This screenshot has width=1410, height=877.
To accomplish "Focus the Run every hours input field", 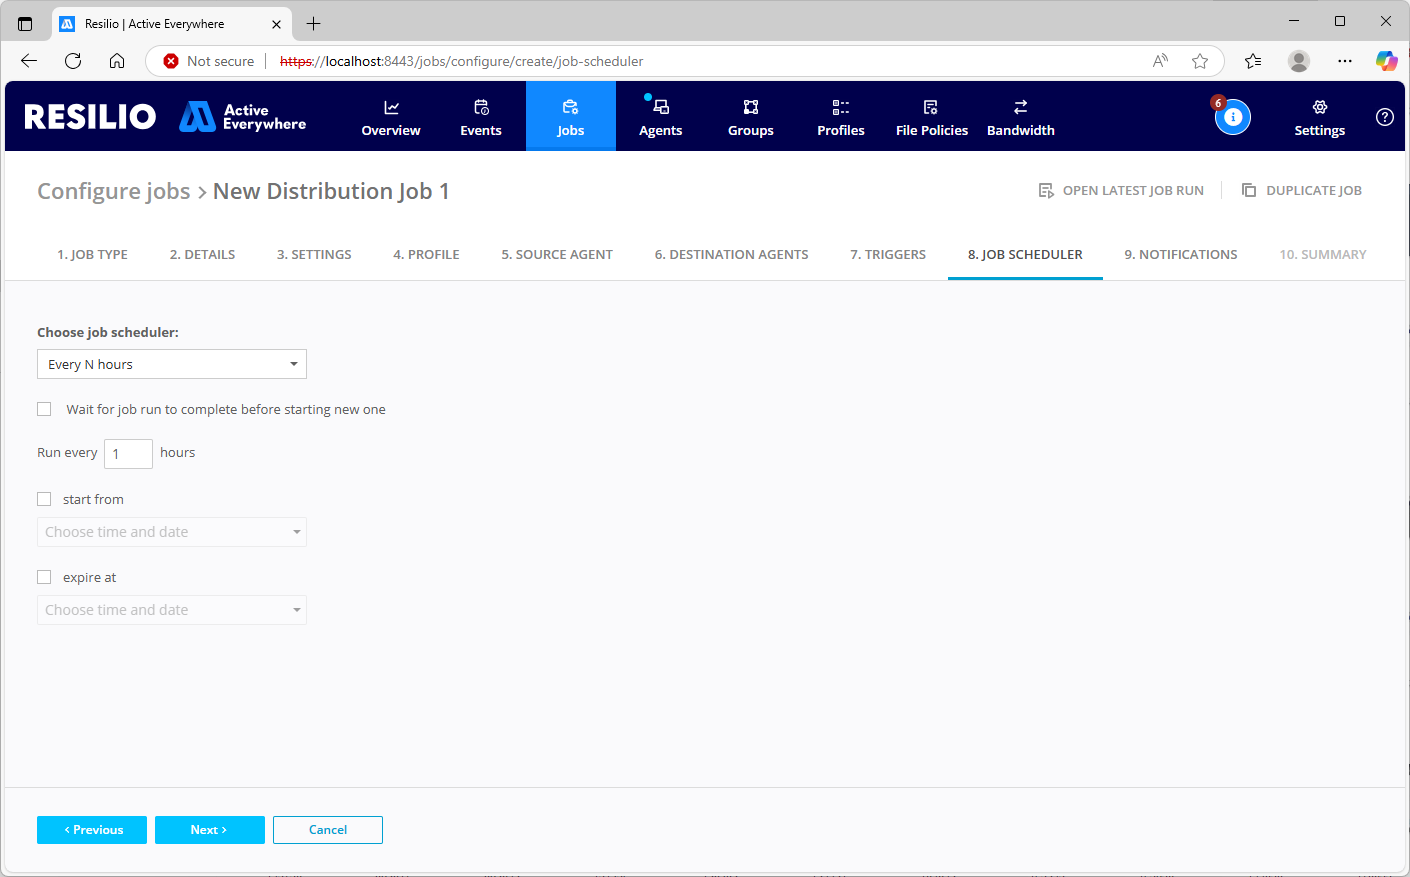I will [x=128, y=454].
